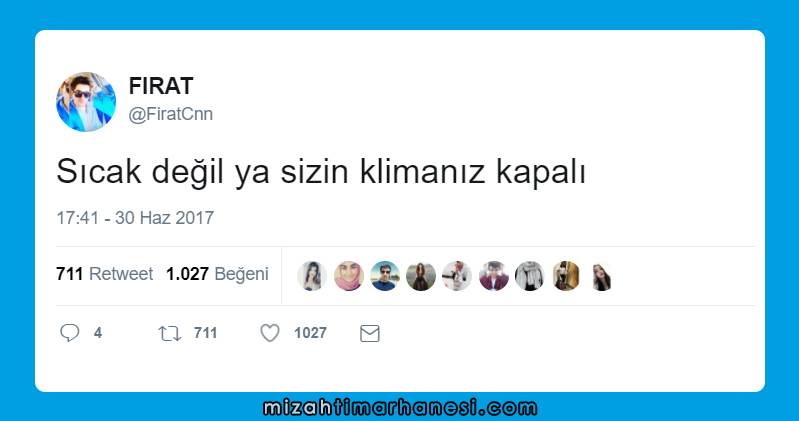Click the retweet arrows icon

click(x=170, y=333)
